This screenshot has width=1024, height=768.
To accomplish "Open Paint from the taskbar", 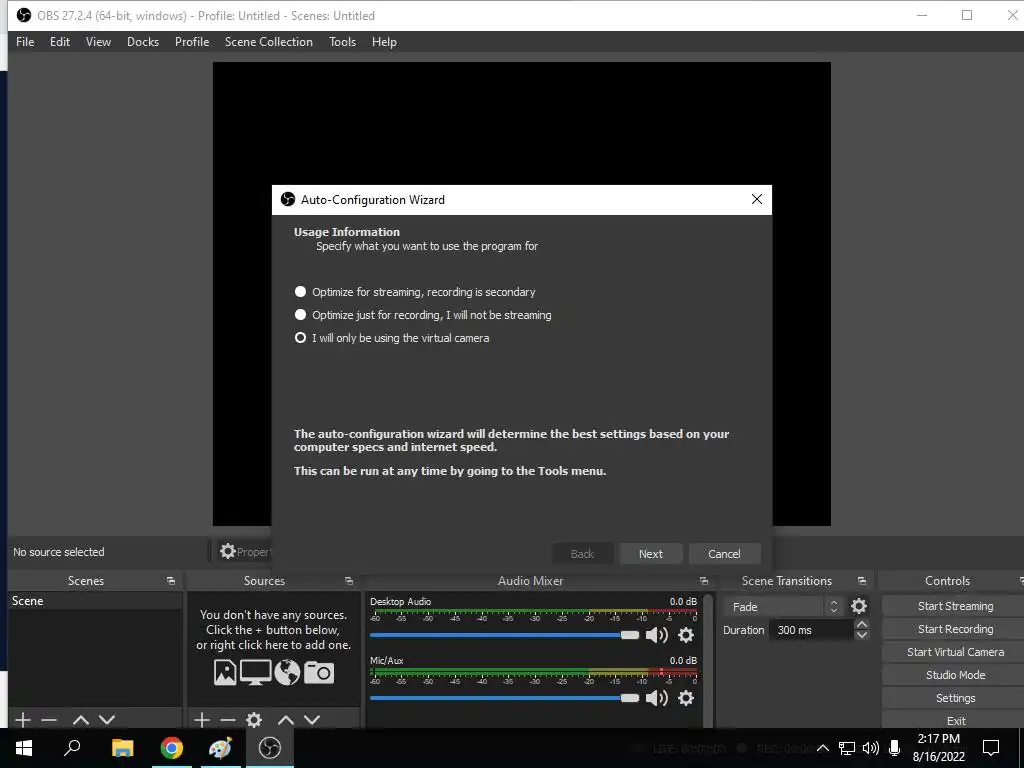I will click(220, 748).
